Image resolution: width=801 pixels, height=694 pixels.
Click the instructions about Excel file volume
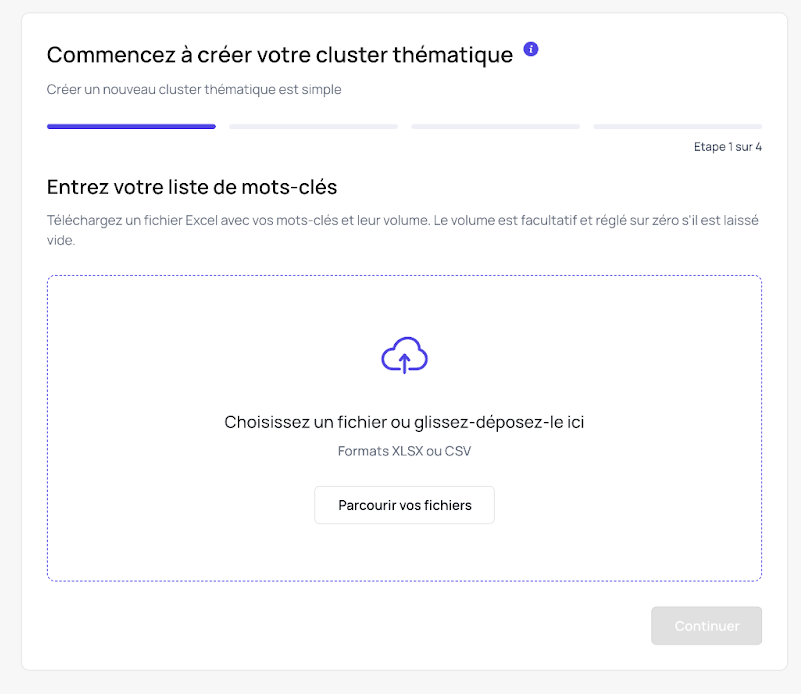pyautogui.click(x=400, y=220)
